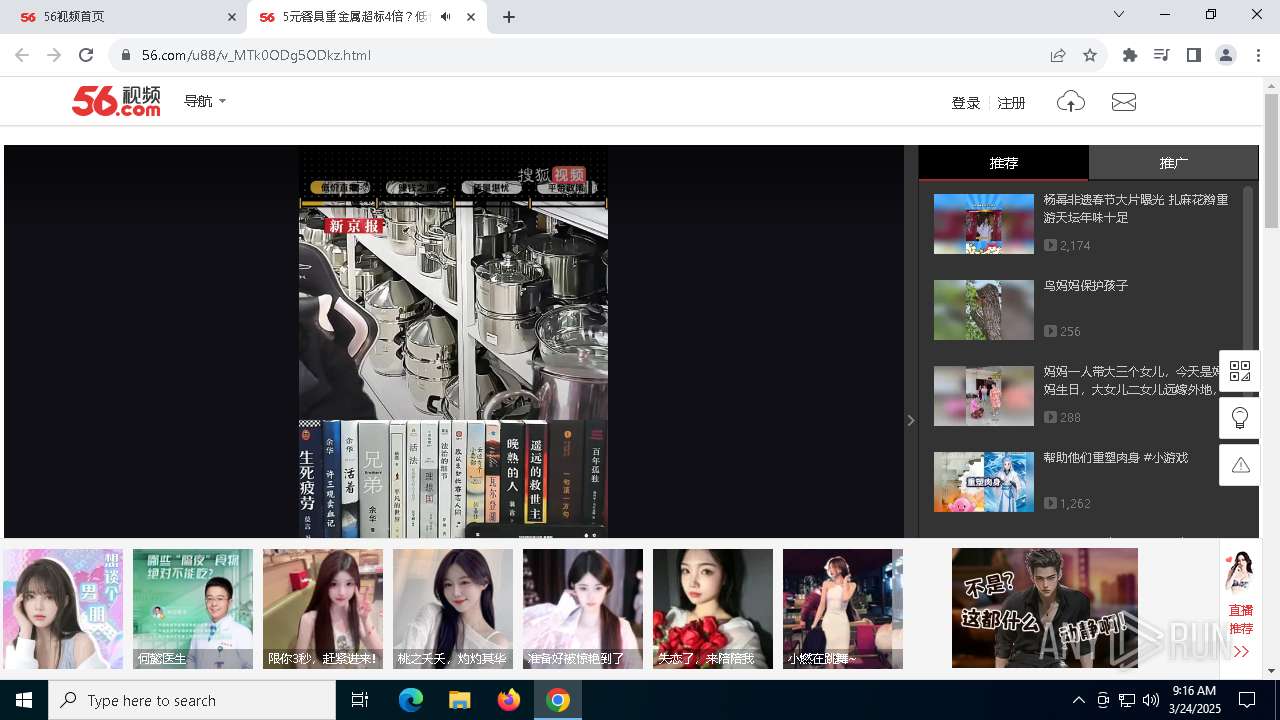Click the 直播推荐 side label
1280x720 pixels.
coord(1241,619)
